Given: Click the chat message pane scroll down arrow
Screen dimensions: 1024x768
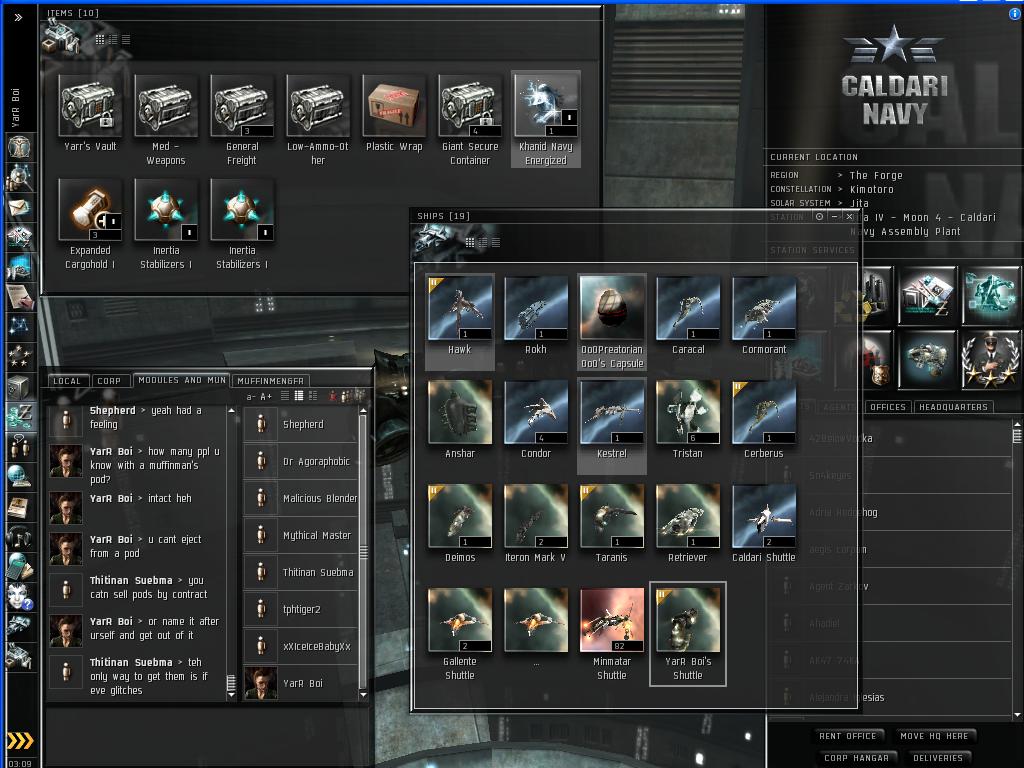Looking at the screenshot, I should pyautogui.click(x=231, y=696).
